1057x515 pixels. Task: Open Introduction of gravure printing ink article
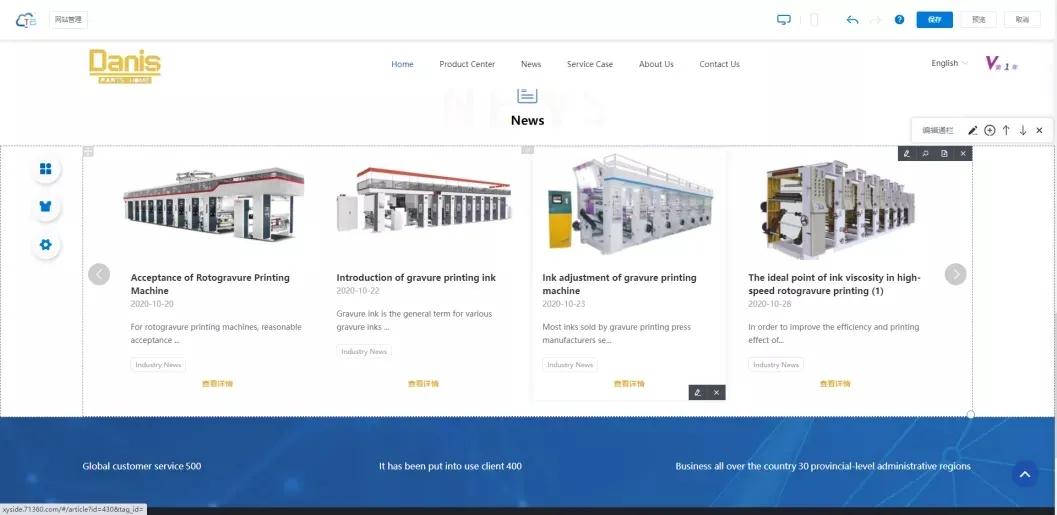pos(416,278)
